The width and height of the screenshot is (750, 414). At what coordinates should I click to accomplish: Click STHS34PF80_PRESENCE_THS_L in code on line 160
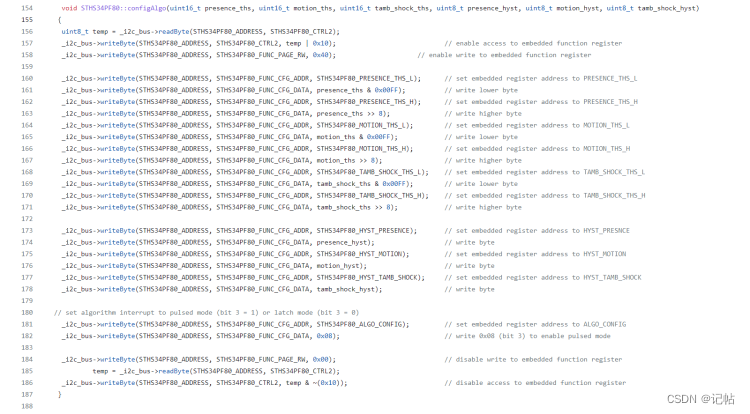[367, 78]
